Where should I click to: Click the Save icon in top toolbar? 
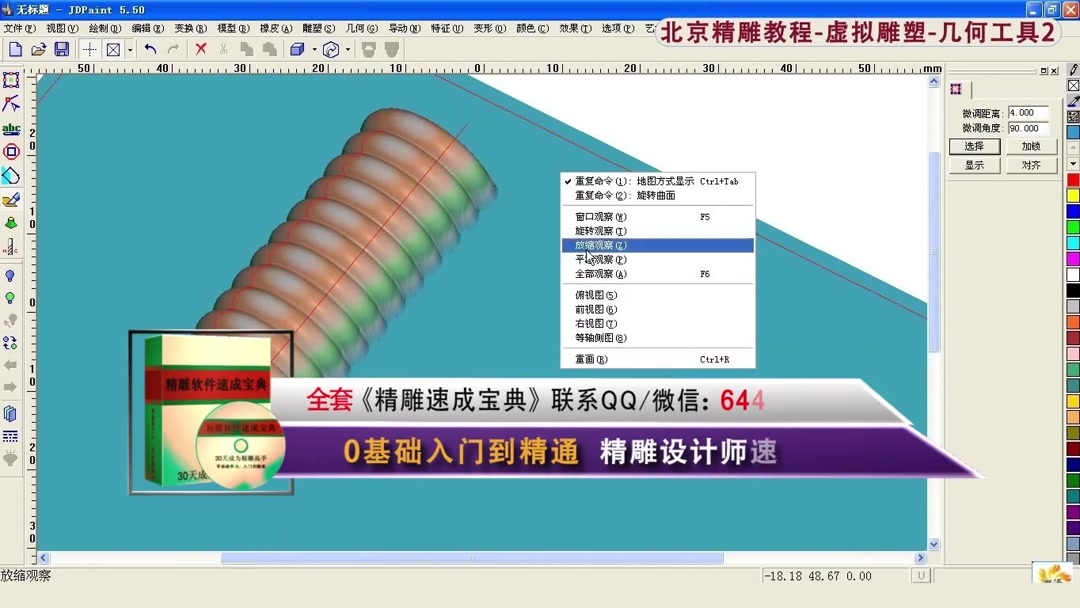(x=60, y=47)
